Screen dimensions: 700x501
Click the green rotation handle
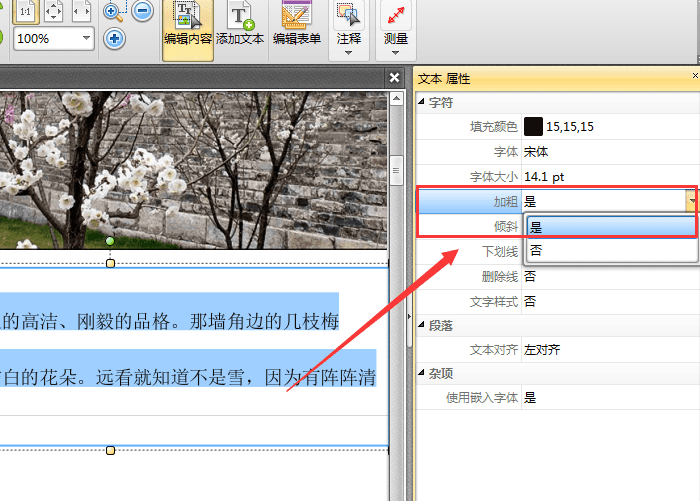coord(110,241)
